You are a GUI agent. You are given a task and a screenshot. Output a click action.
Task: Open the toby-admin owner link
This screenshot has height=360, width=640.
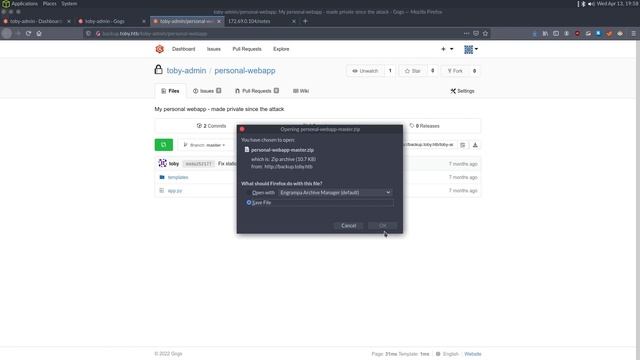click(186, 71)
